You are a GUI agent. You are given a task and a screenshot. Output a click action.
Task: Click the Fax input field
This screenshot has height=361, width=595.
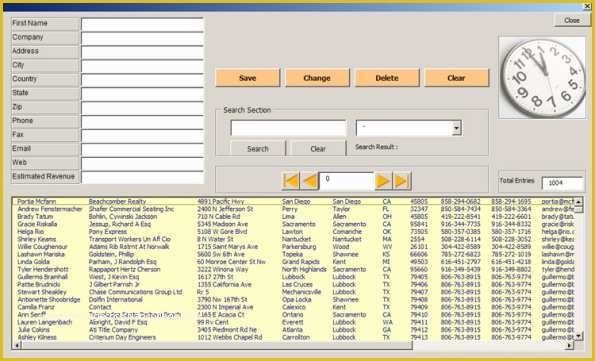click(x=142, y=136)
